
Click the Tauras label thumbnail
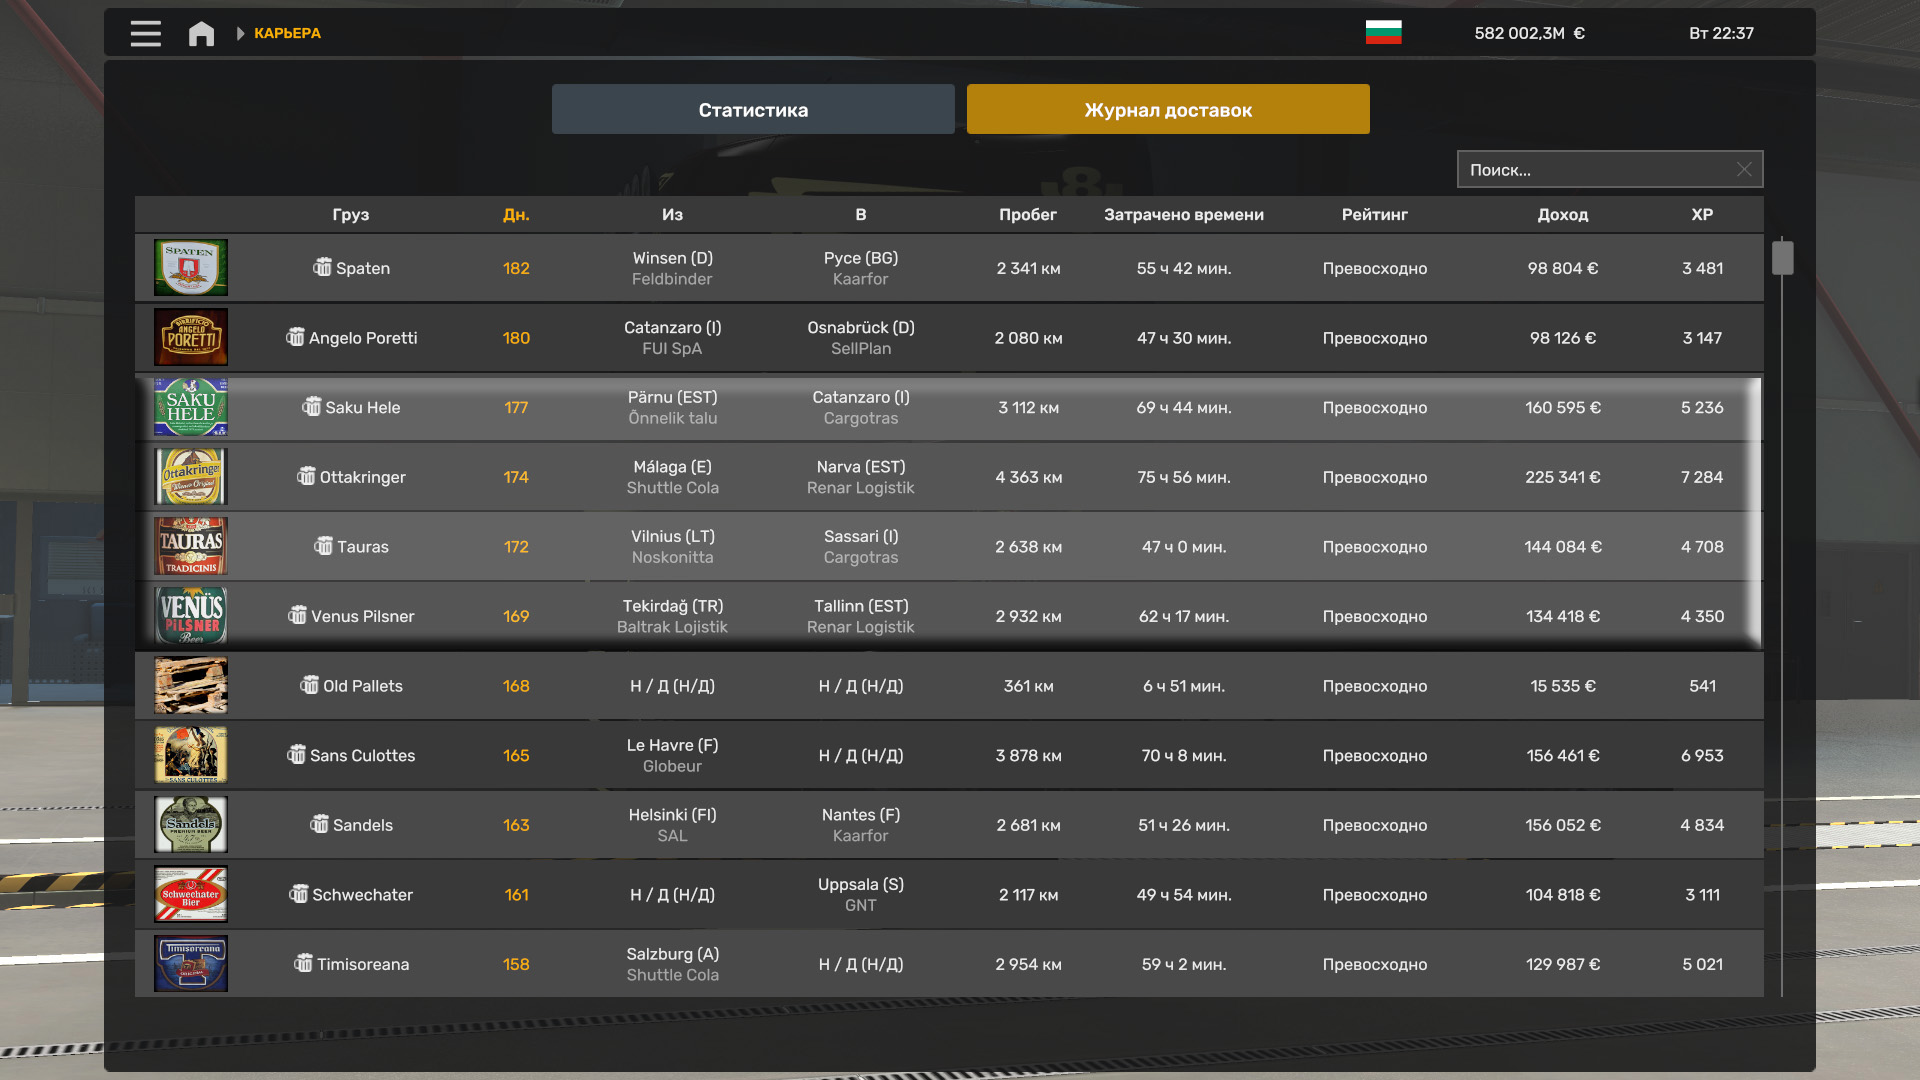click(x=191, y=546)
